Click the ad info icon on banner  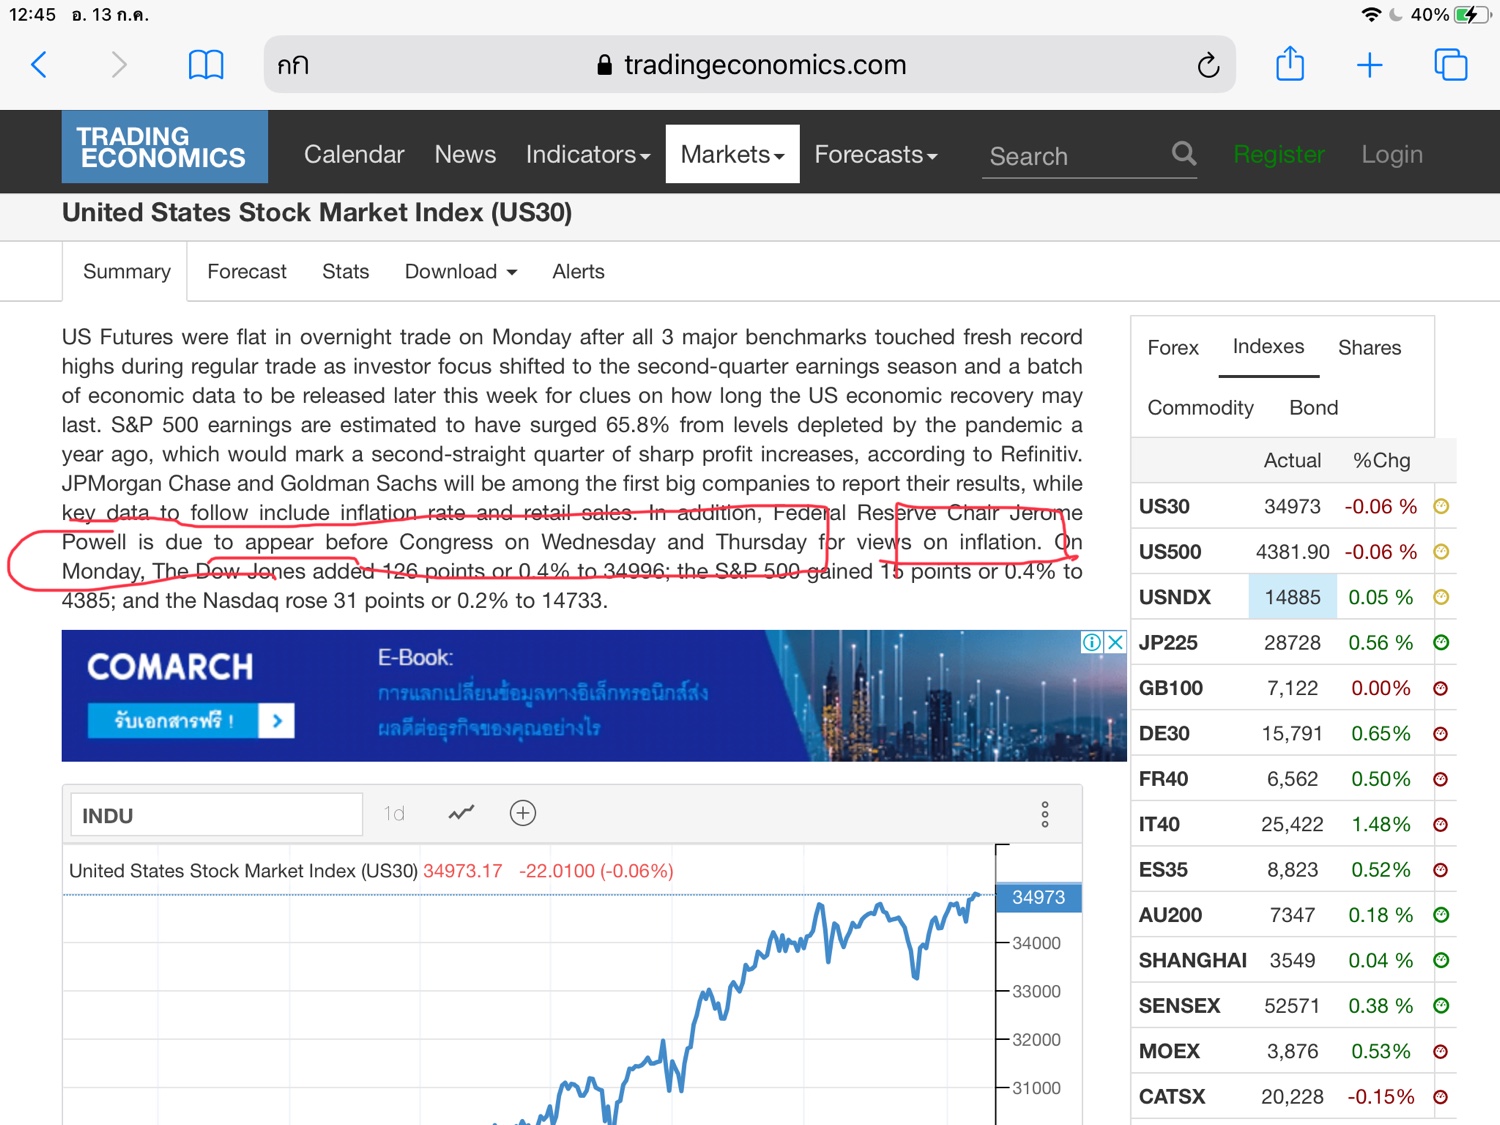click(1093, 642)
